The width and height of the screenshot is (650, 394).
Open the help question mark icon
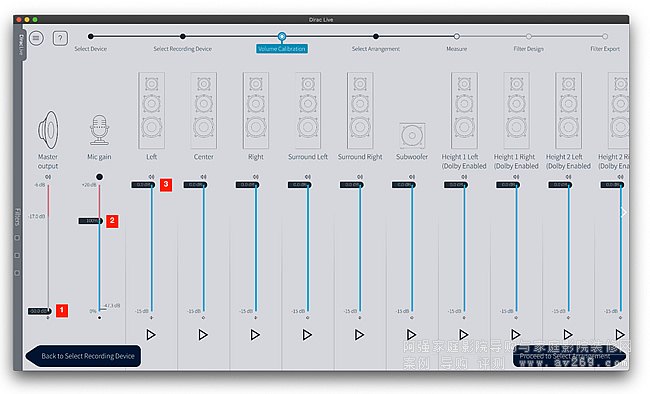click(60, 39)
